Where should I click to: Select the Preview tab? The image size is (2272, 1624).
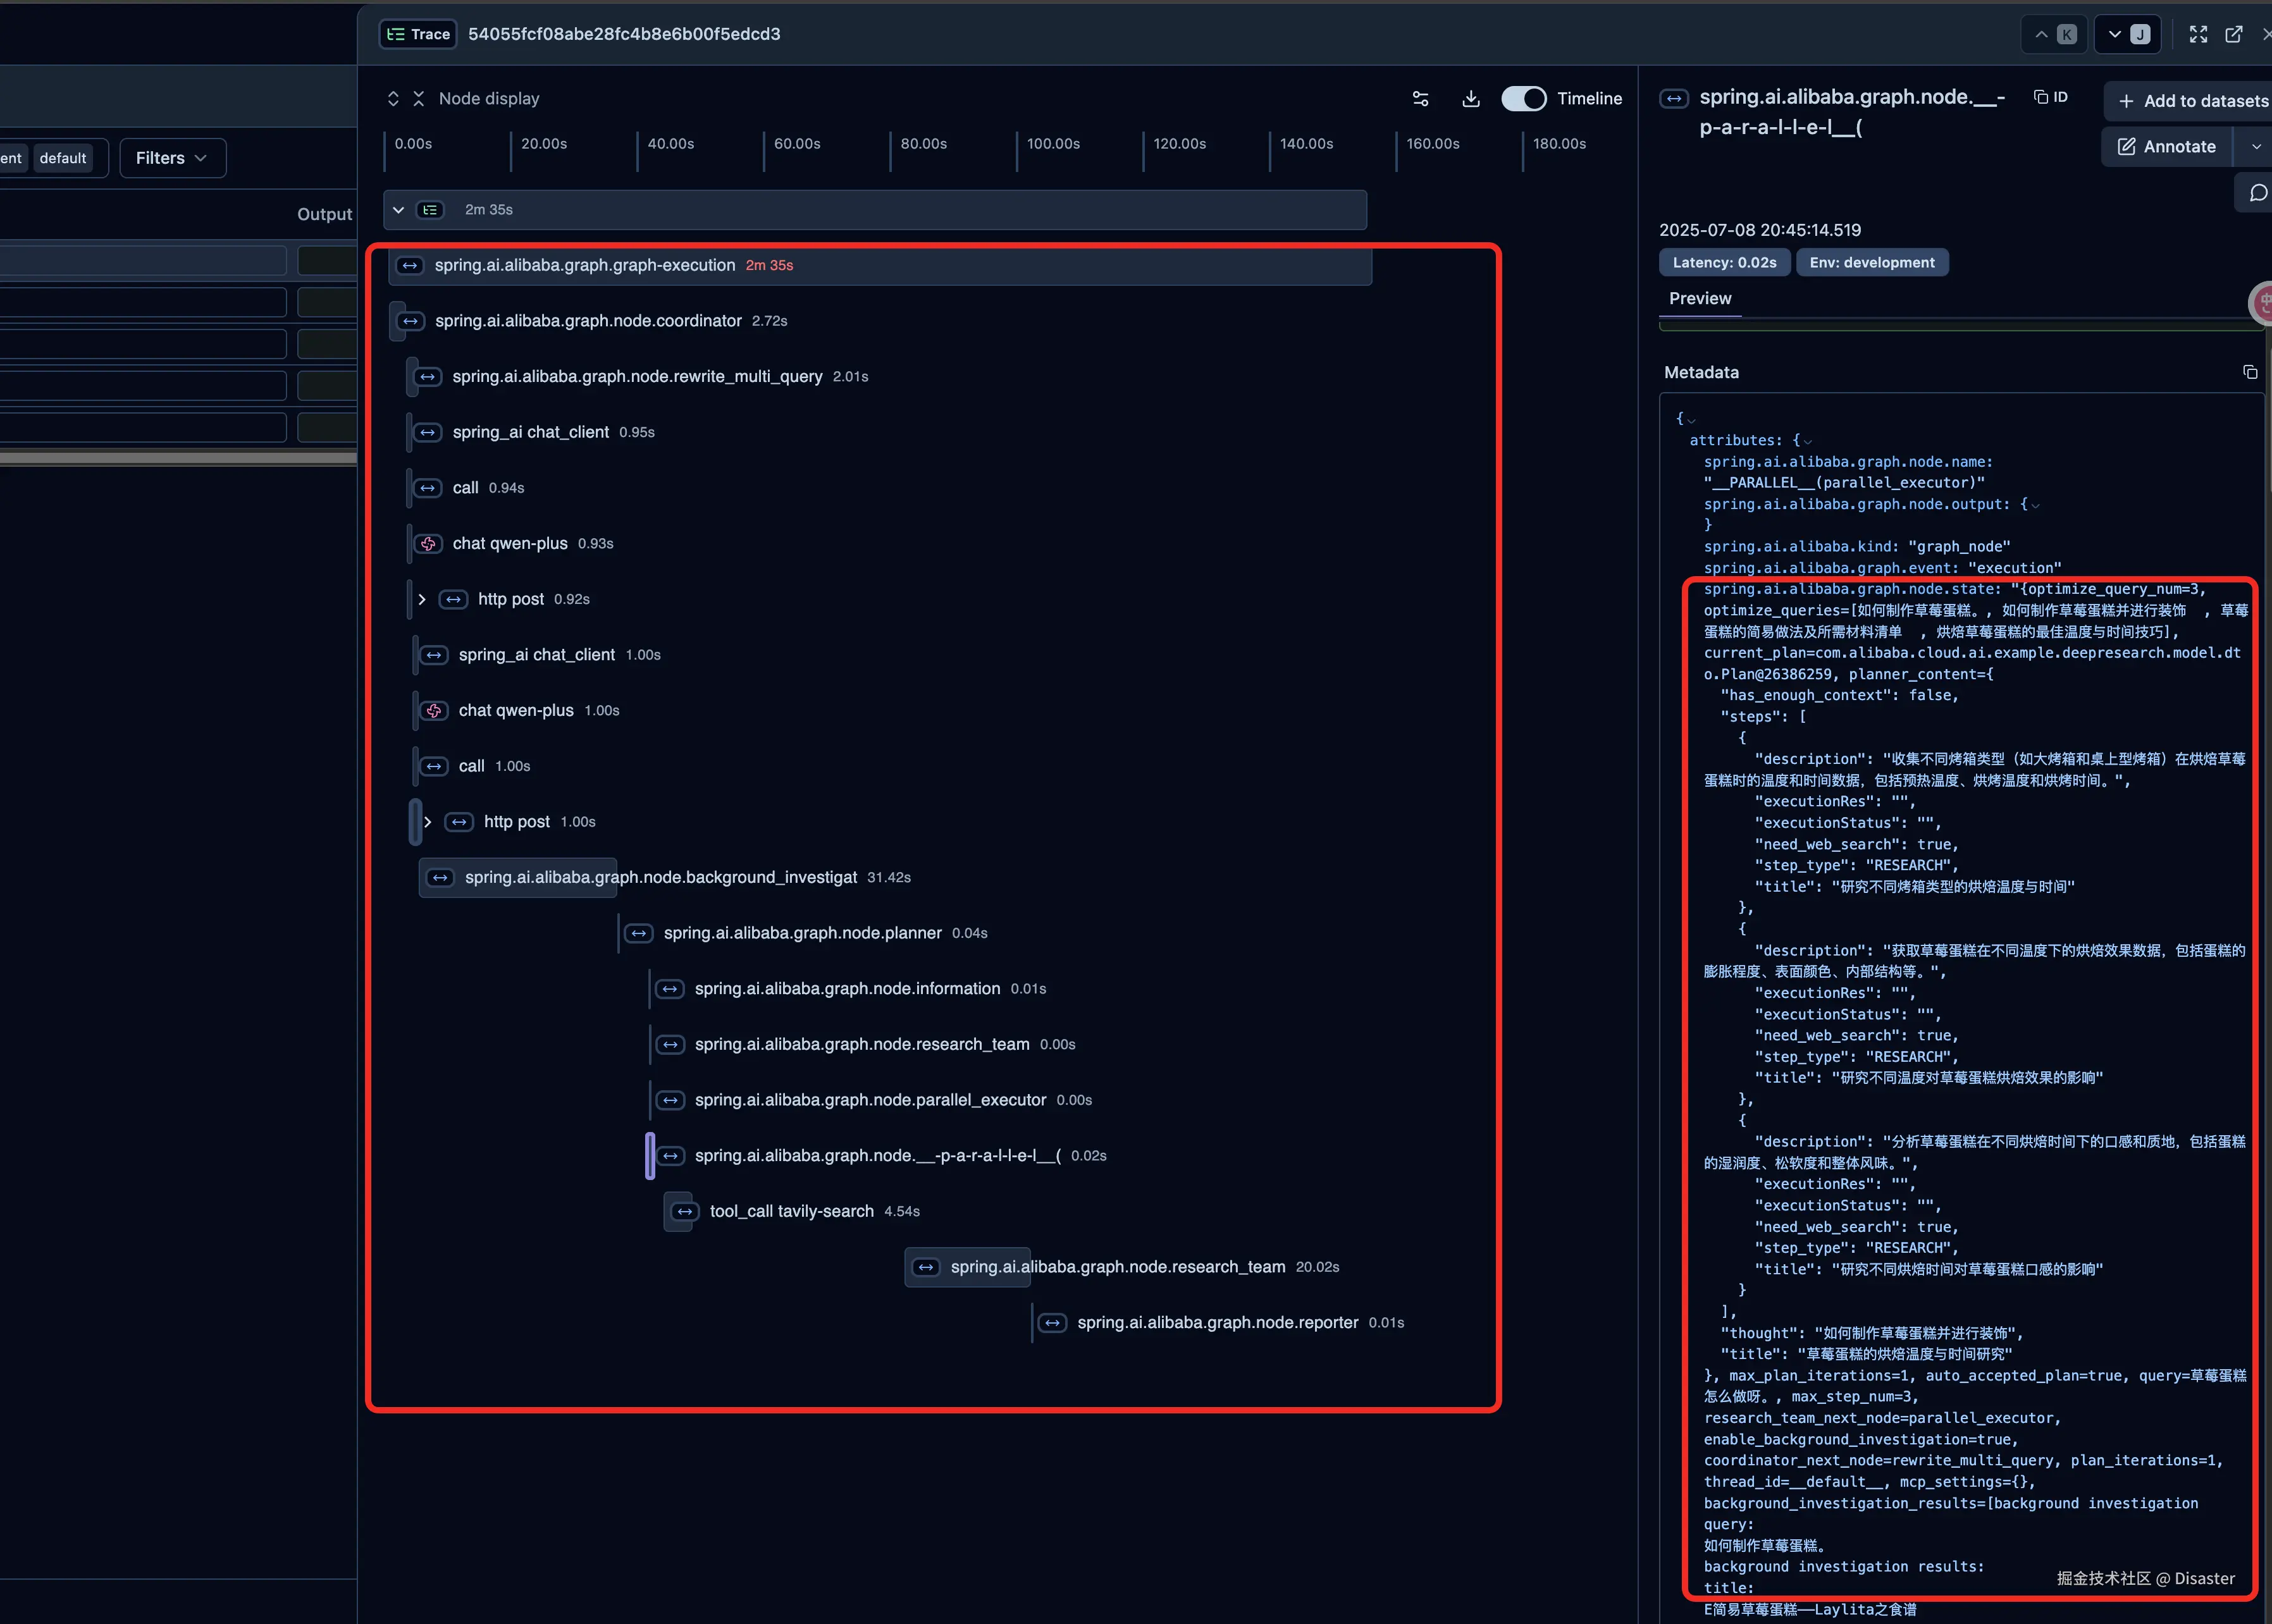point(1699,298)
